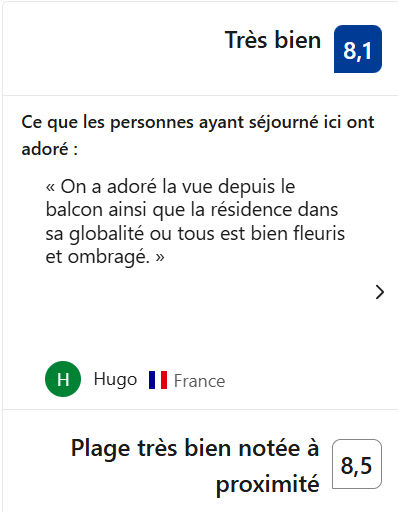Open Plage très bien notée à proximité
The image size is (398, 512).
point(195,465)
